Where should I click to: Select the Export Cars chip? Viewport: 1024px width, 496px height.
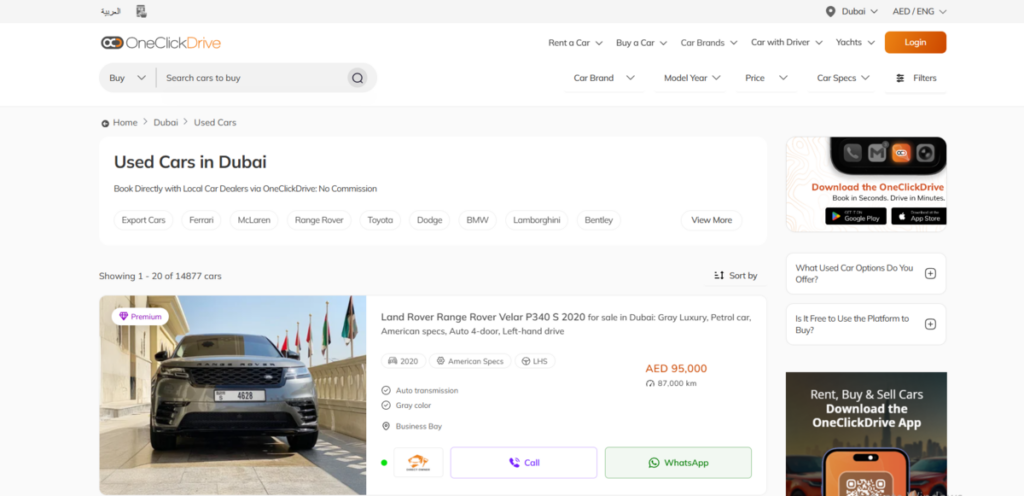coord(144,220)
